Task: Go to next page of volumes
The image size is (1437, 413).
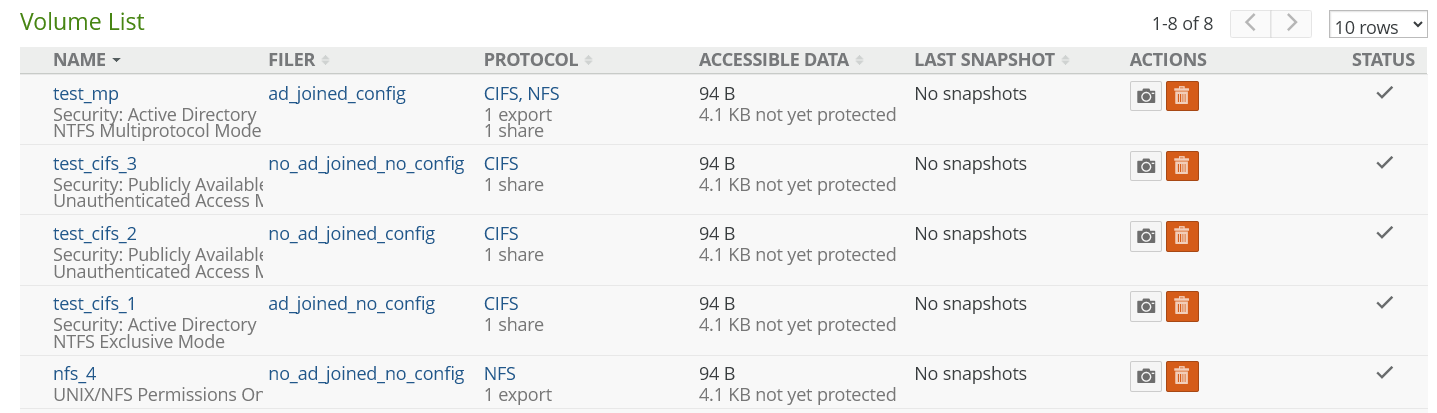Action: (x=1291, y=23)
